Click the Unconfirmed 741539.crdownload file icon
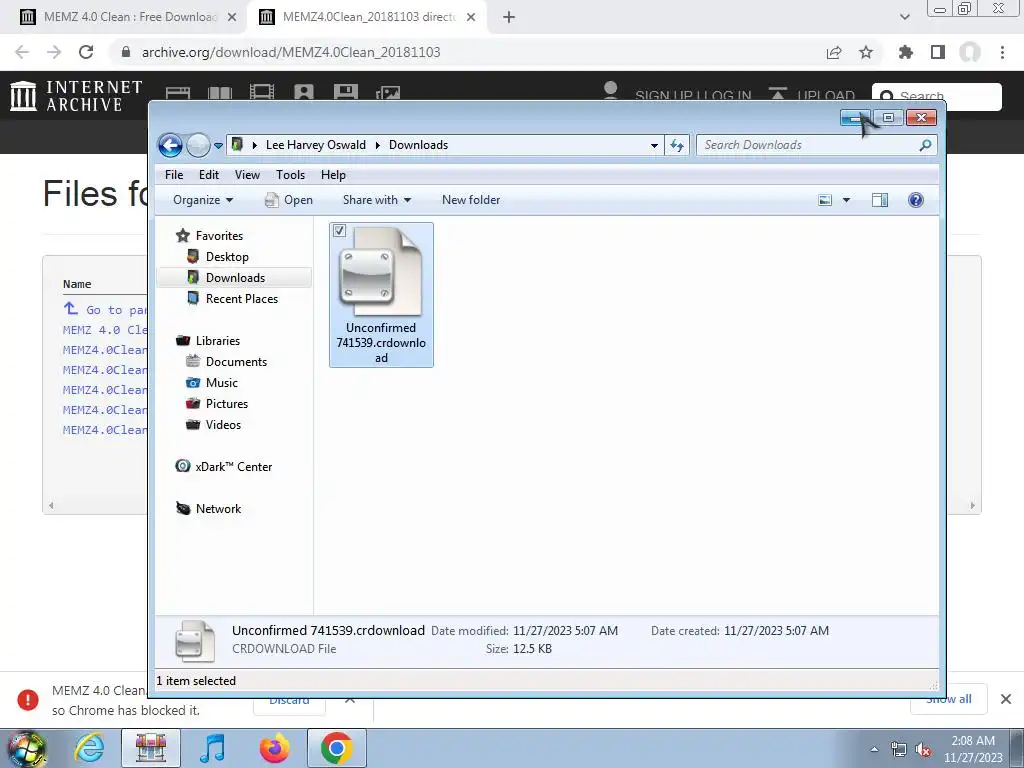This screenshot has width=1024, height=768. [380, 272]
